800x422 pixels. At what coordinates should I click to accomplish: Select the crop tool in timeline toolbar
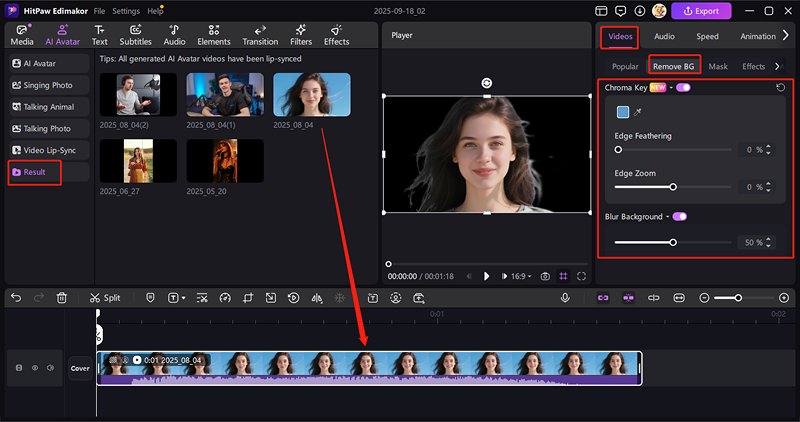248,298
